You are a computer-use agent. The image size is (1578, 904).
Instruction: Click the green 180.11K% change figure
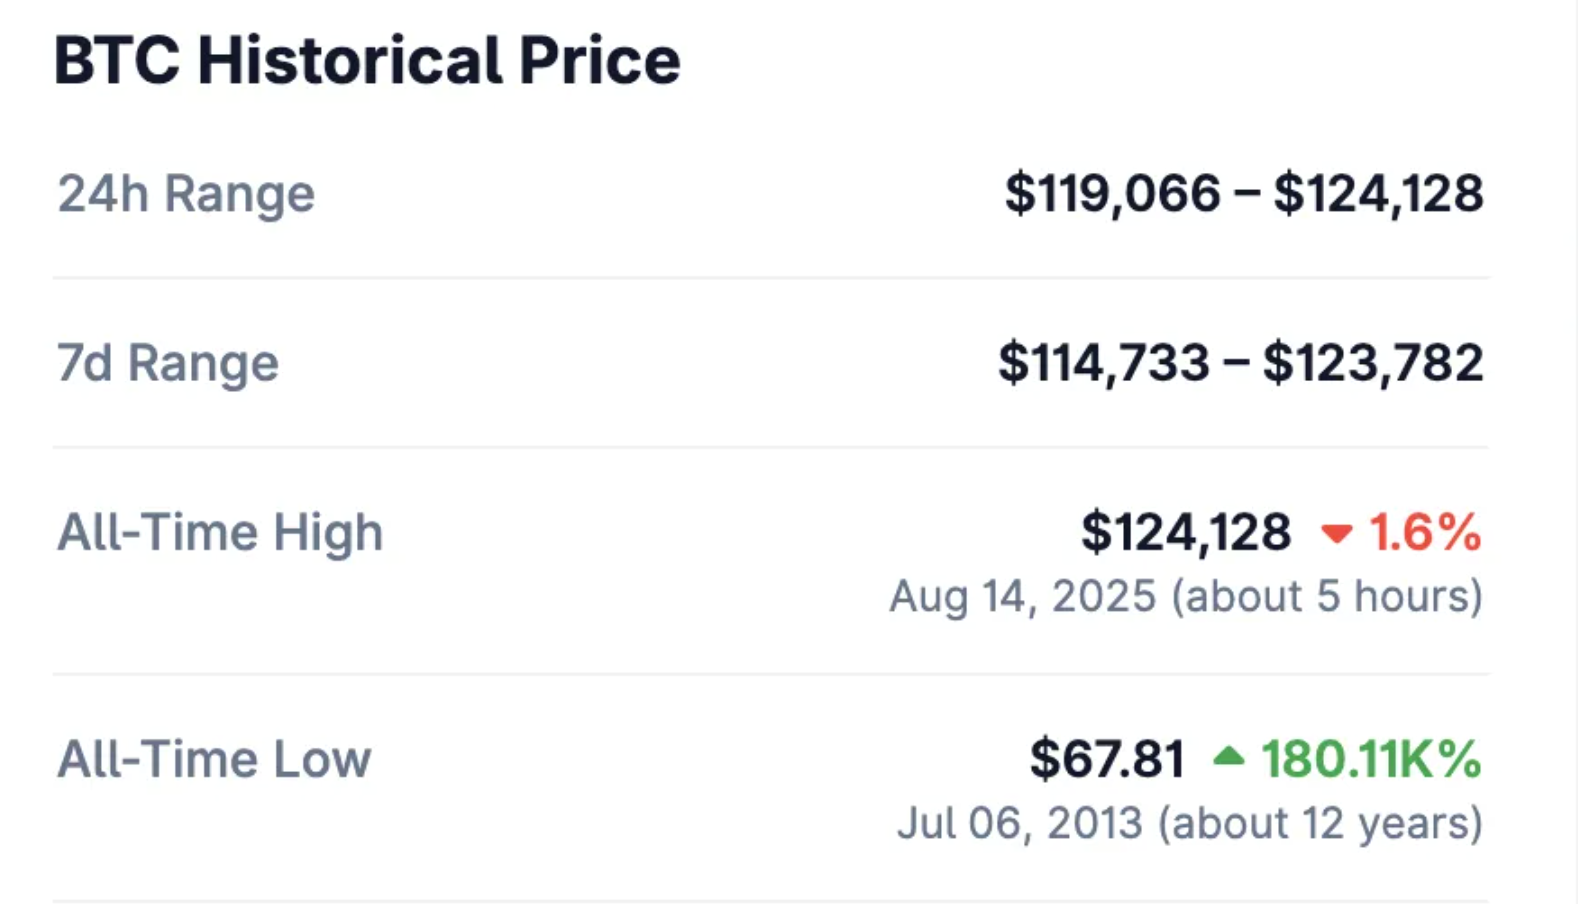point(1371,759)
